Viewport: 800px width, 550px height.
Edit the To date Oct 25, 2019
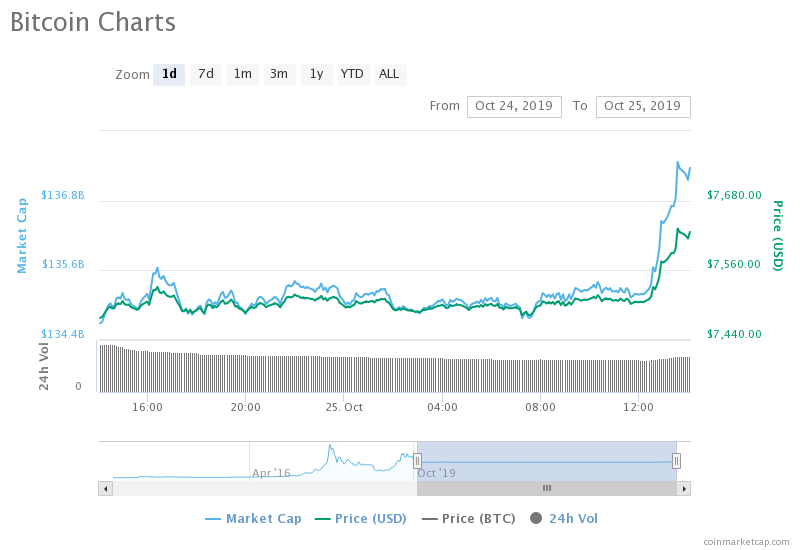pos(643,107)
